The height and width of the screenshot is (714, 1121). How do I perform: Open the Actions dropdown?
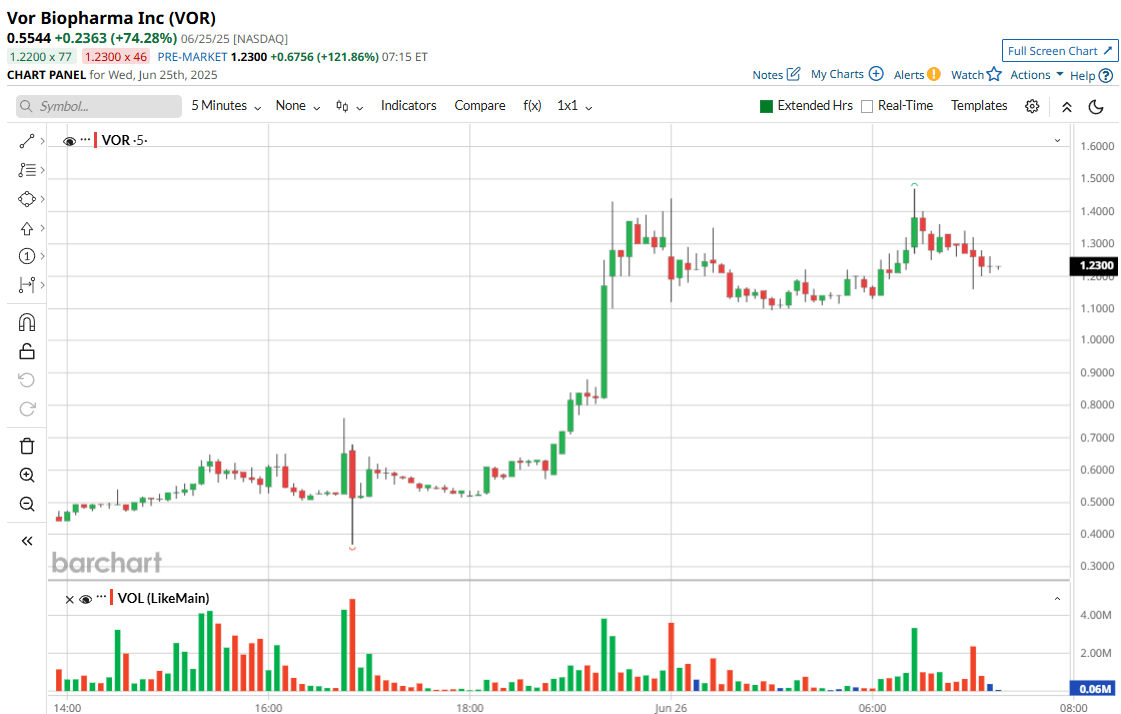[x=1037, y=74]
